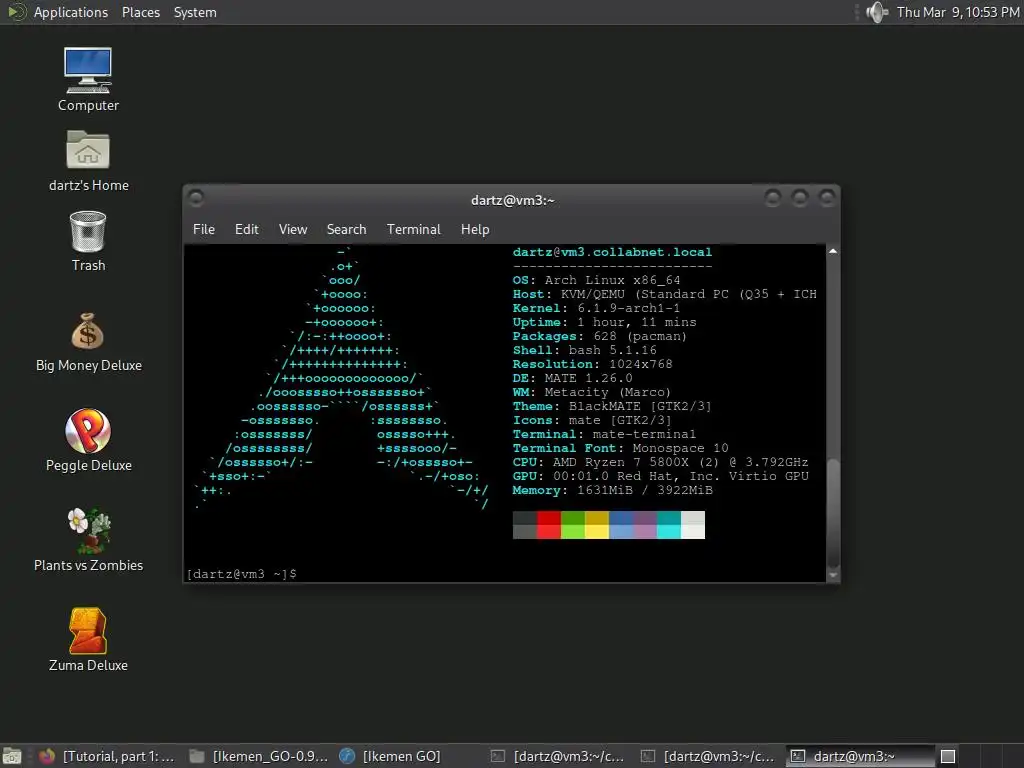
Task: Open the terminal View menu
Action: click(293, 229)
